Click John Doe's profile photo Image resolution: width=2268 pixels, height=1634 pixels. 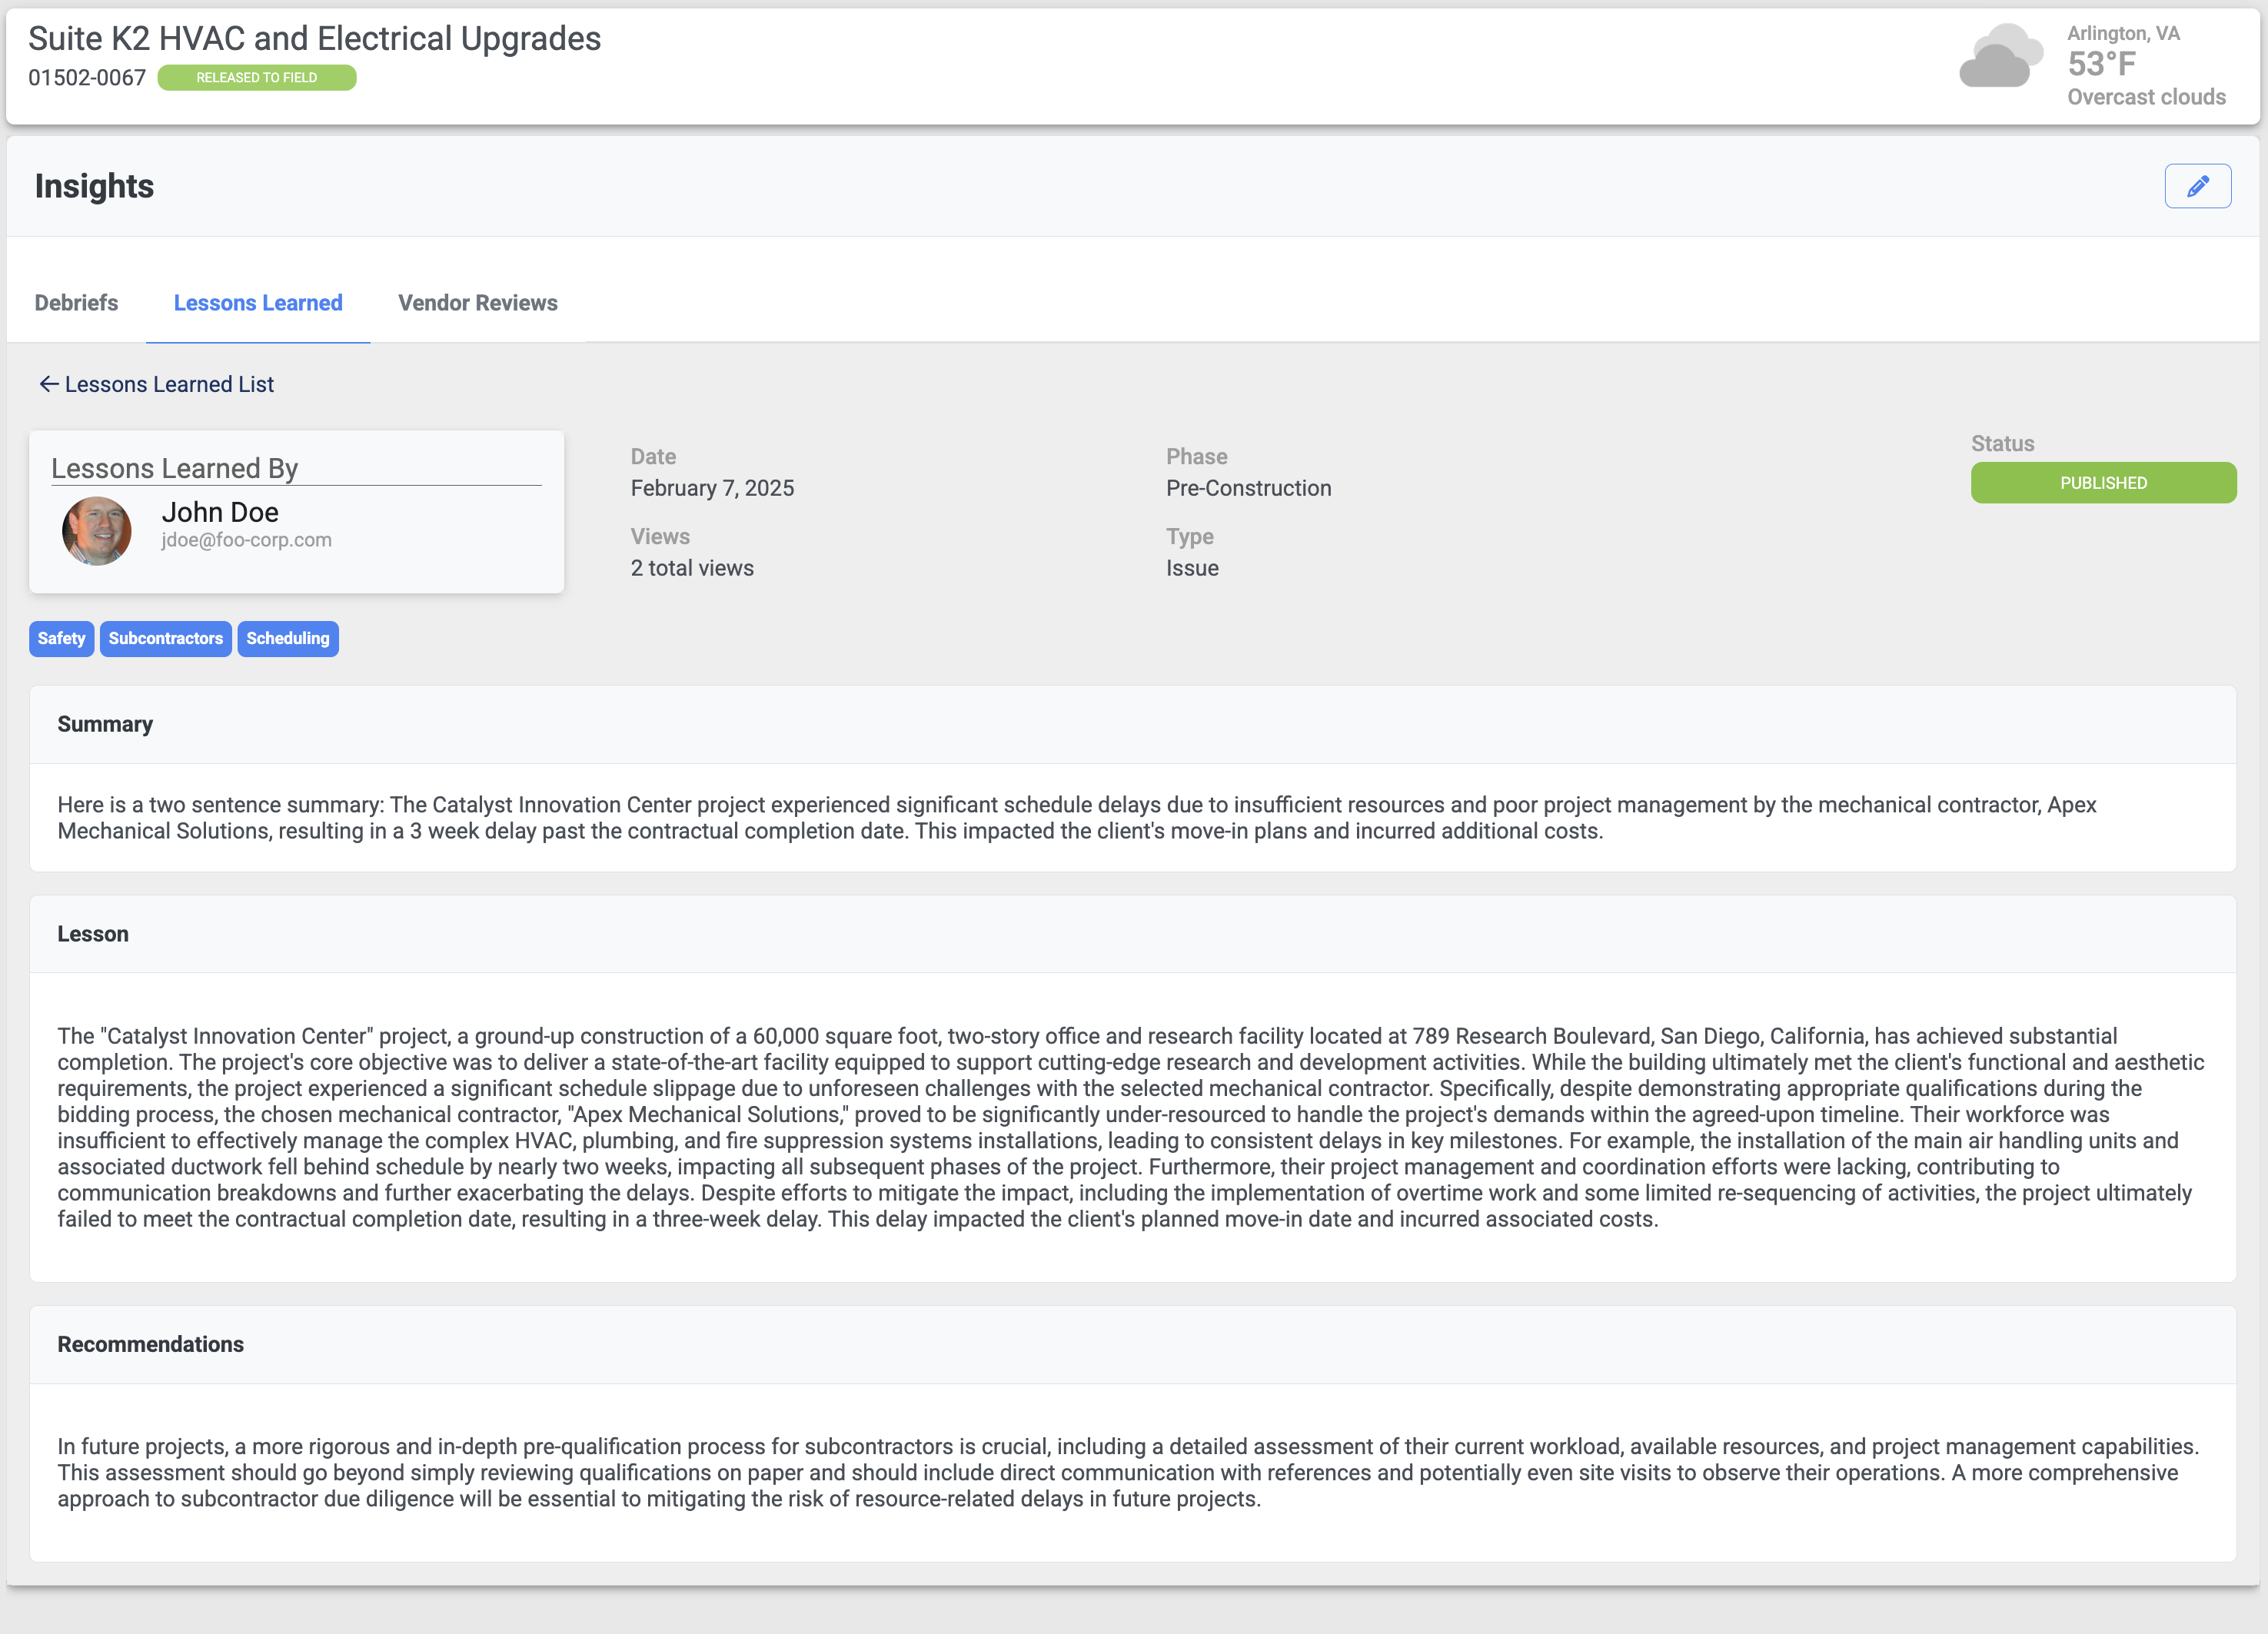pos(96,530)
